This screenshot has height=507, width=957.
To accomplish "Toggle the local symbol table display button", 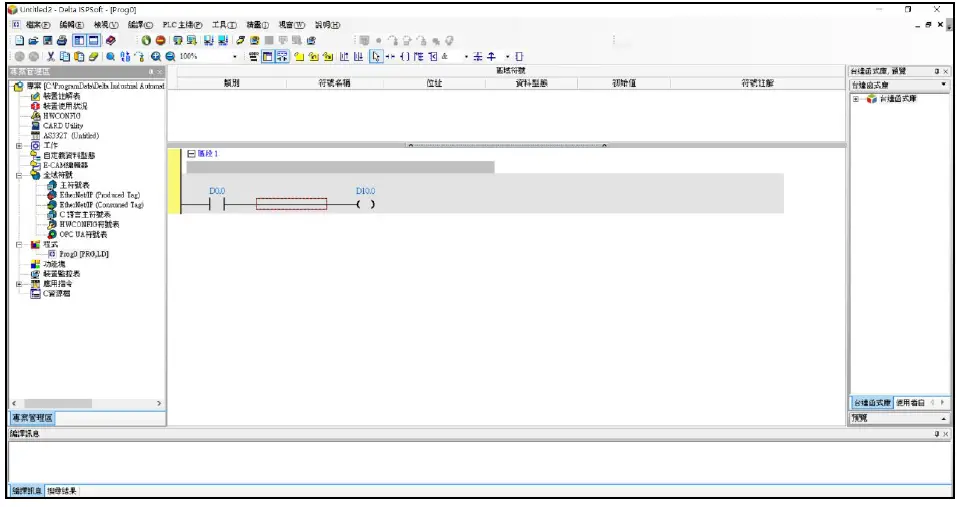I will [x=267, y=56].
